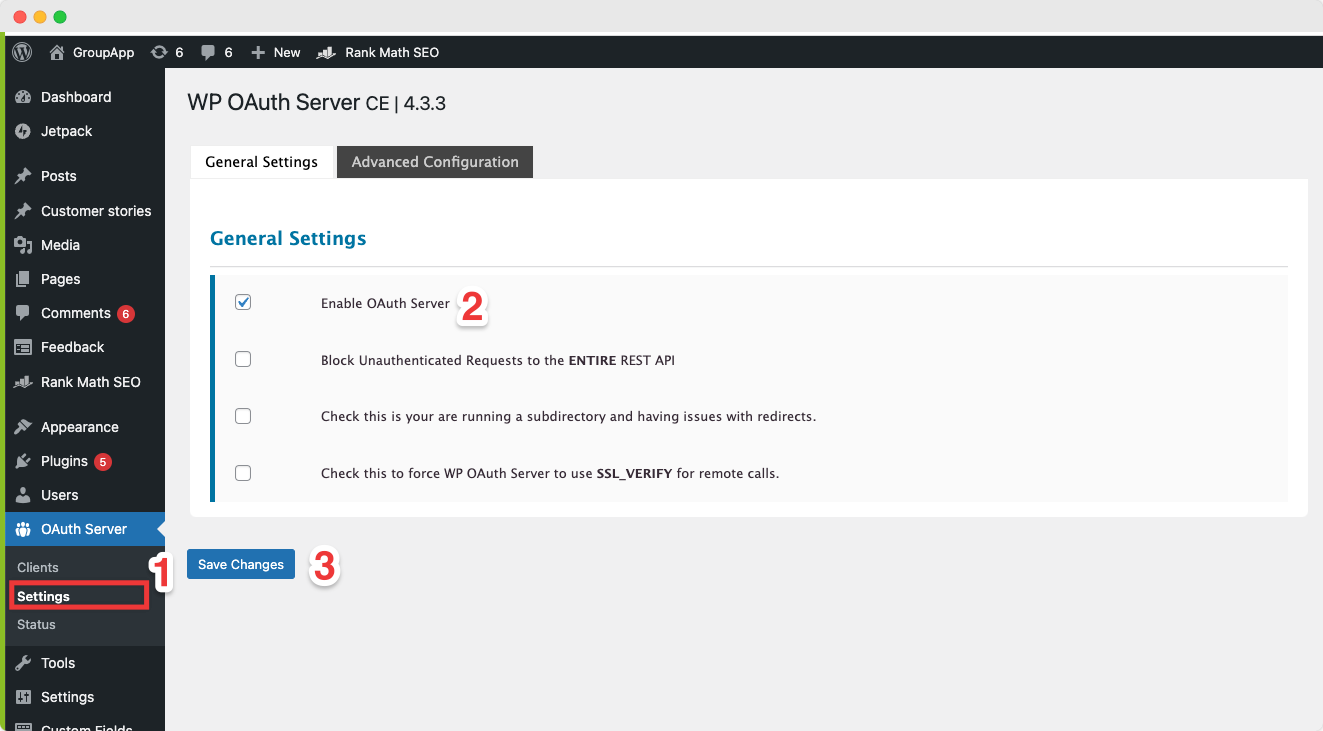Open the Clients submenu item

[38, 567]
